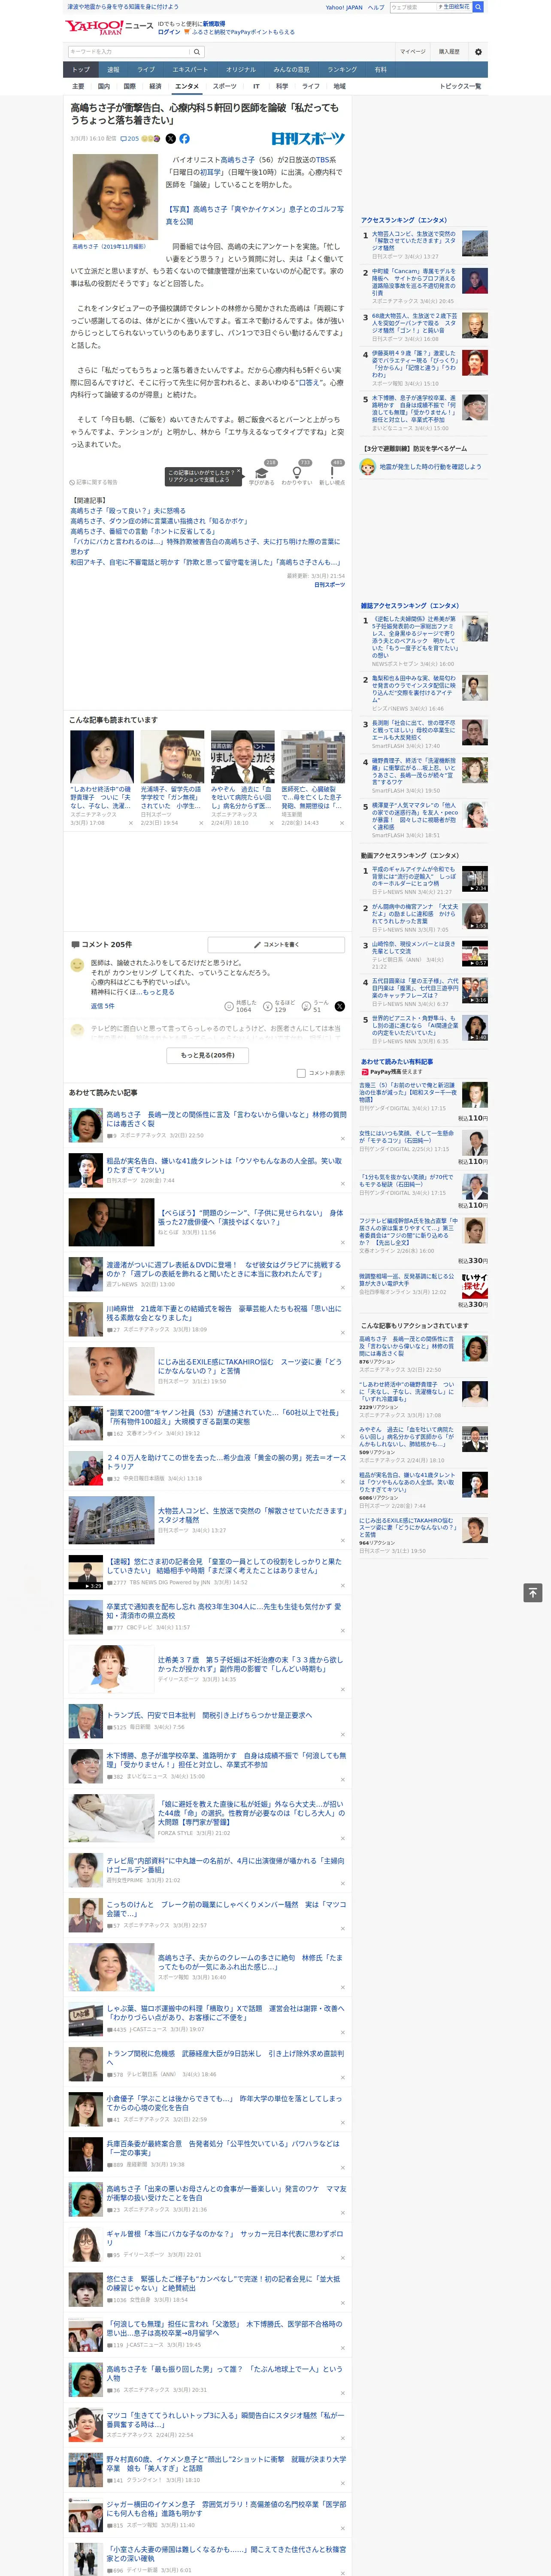Open the みんなの意見 tab
Image resolution: width=551 pixels, height=2576 pixels.
click(x=291, y=70)
